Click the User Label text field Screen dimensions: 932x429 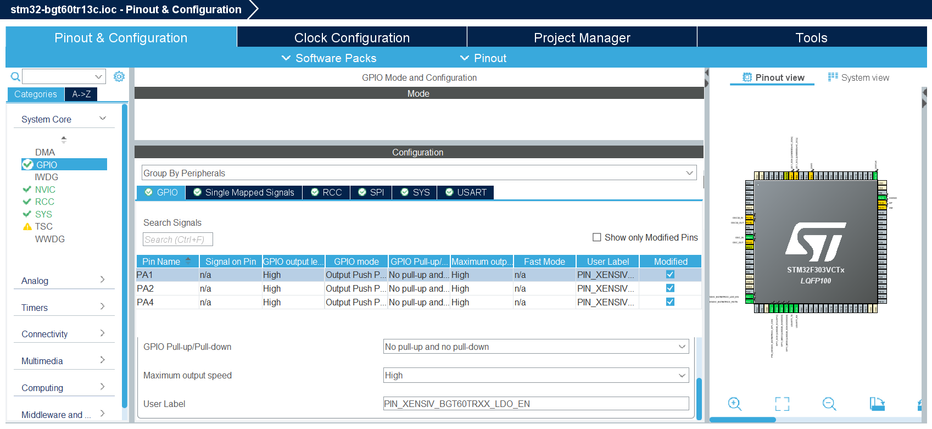tap(536, 403)
